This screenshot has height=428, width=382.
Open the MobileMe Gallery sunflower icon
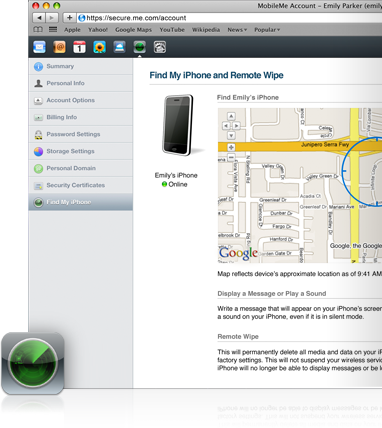pos(99,47)
